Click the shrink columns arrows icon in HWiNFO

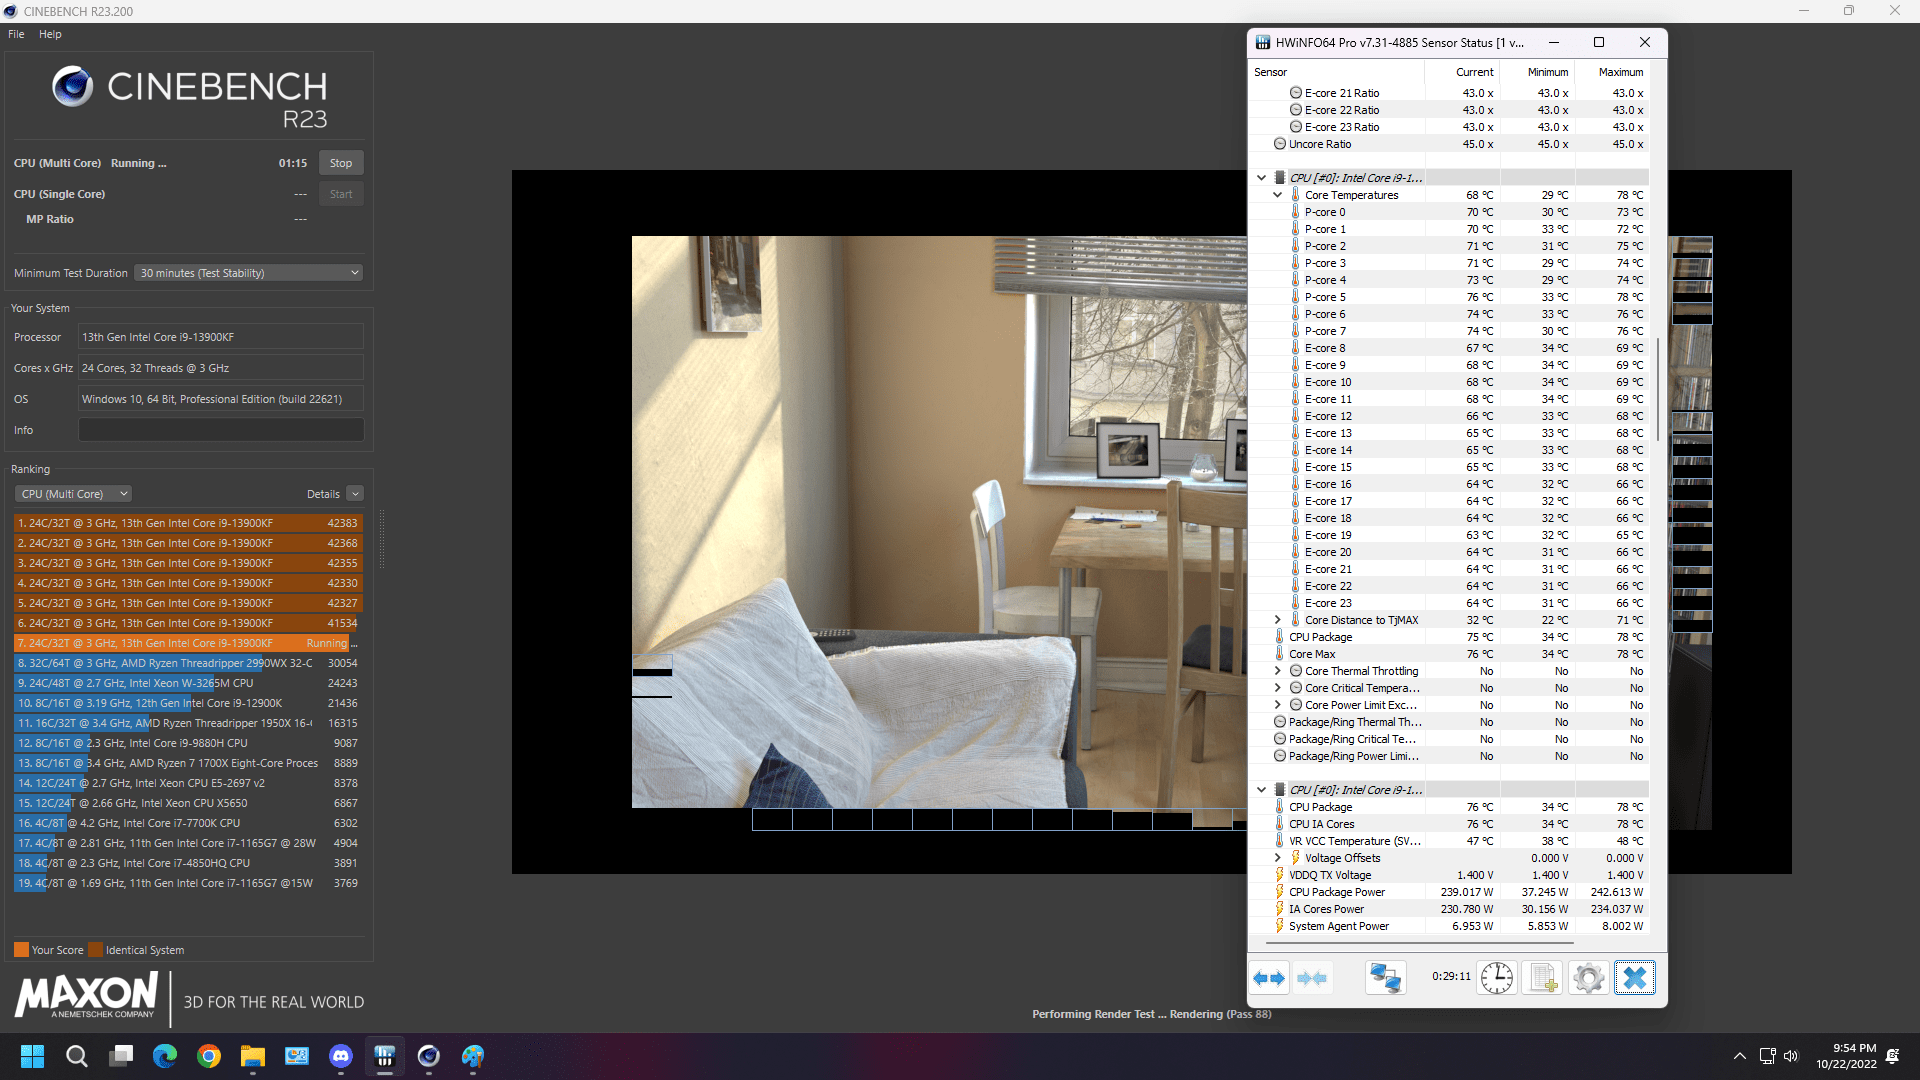(x=1312, y=978)
